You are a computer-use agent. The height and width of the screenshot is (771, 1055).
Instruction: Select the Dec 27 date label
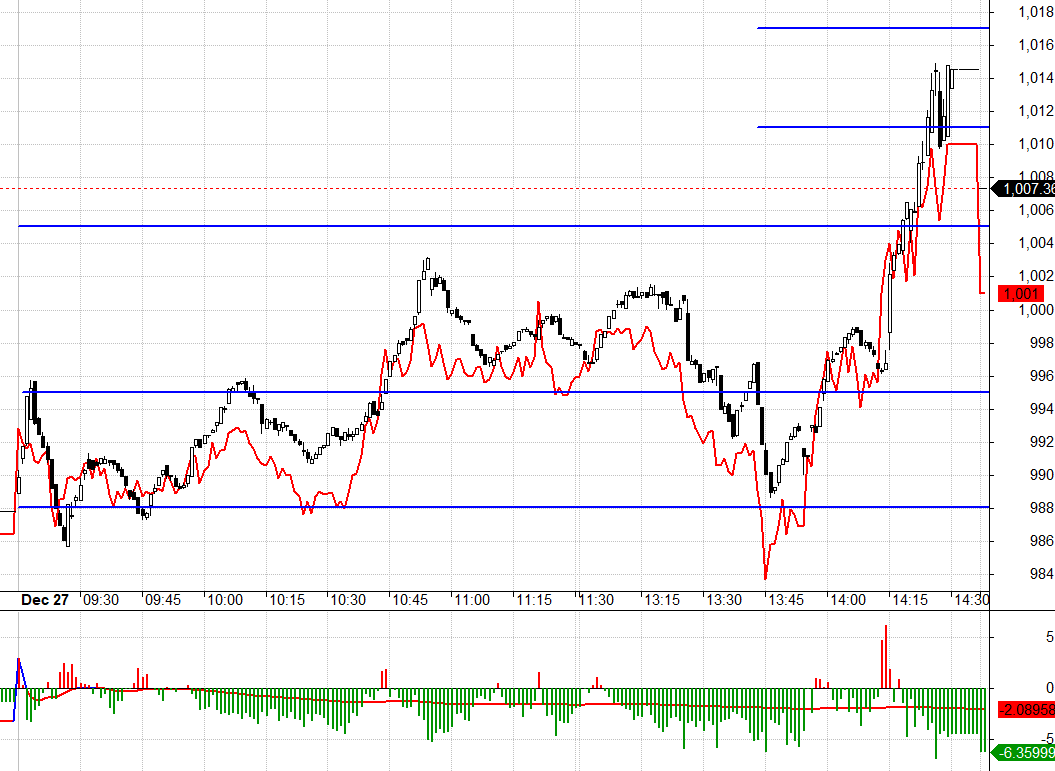pyautogui.click(x=44, y=599)
